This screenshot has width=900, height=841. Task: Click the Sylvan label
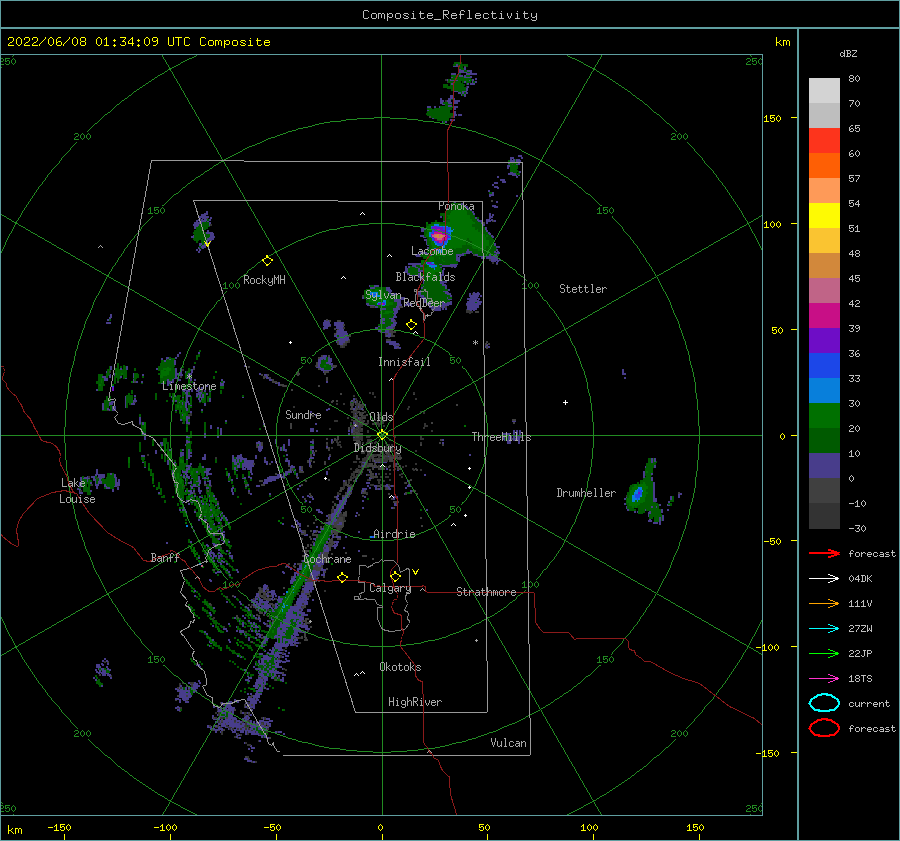coord(383,295)
